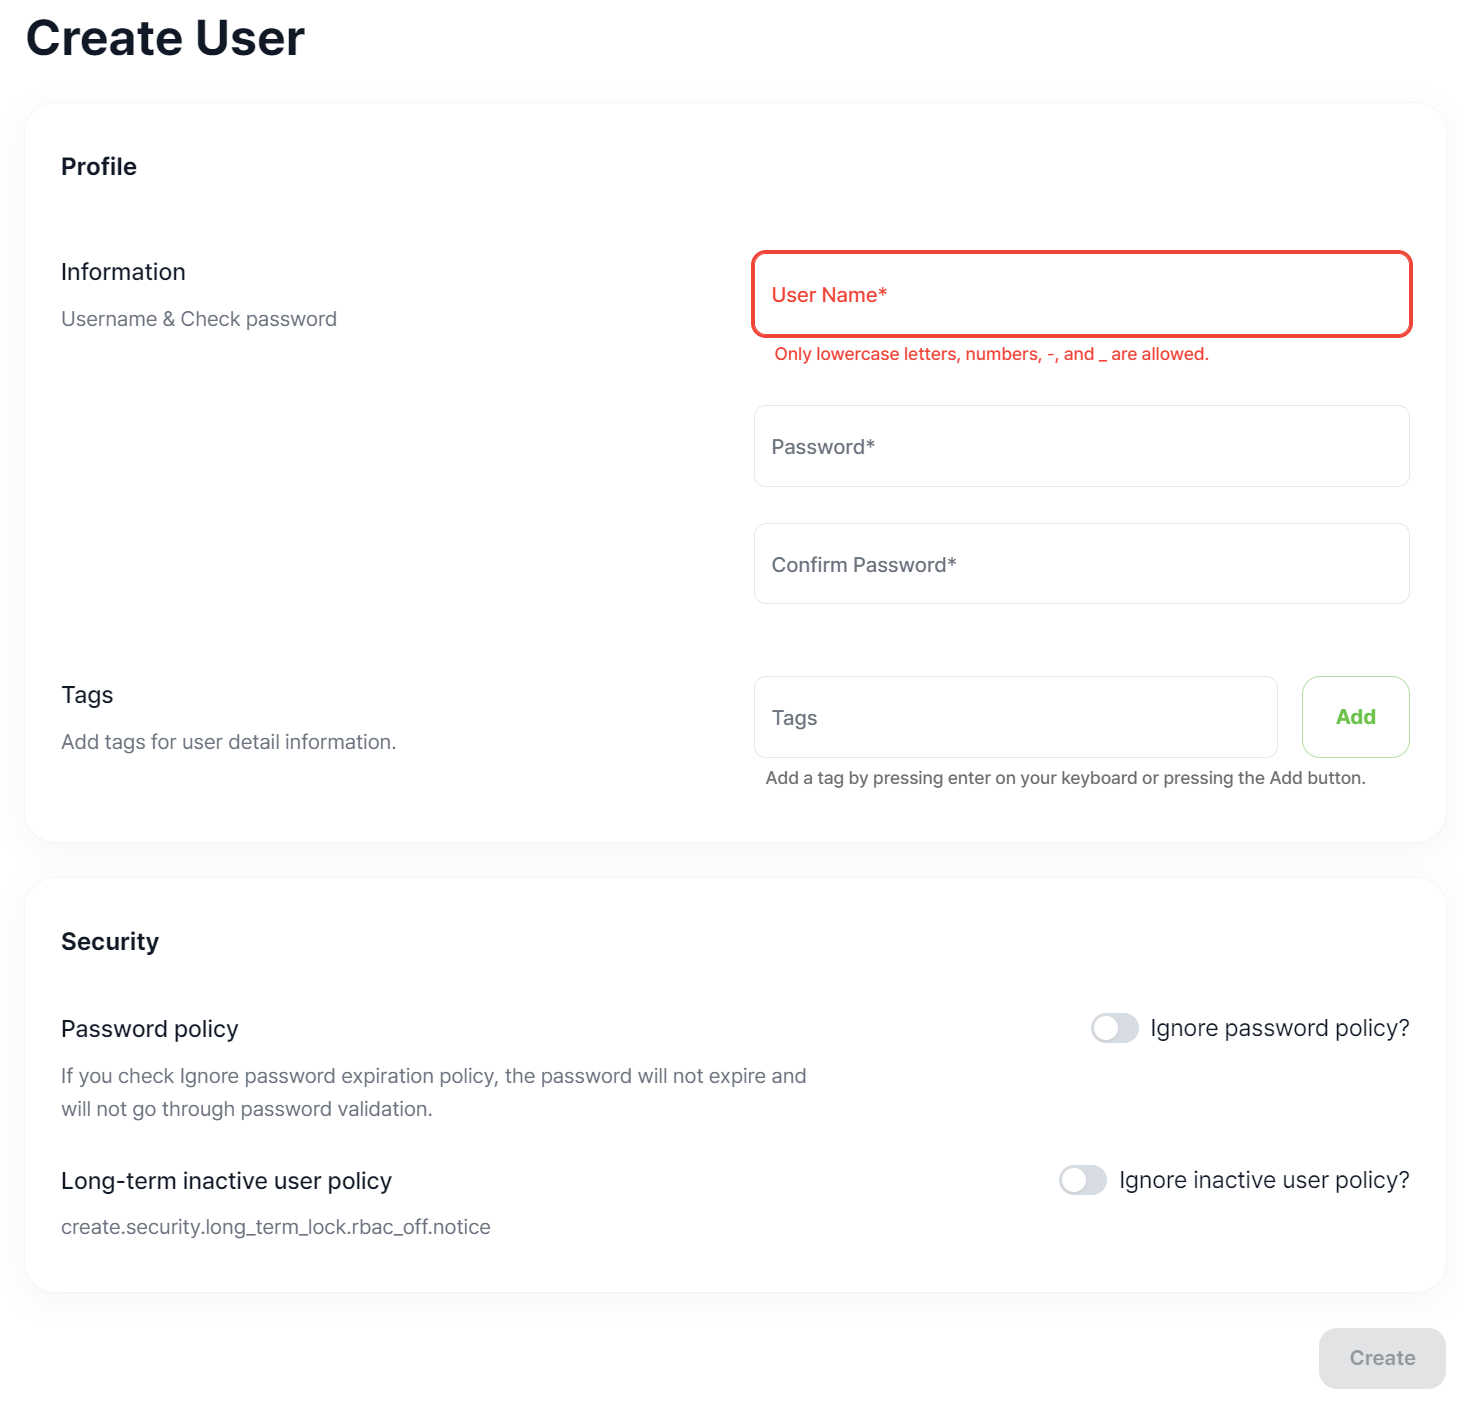Click the lowercase letters validation error message
This screenshot has width=1463, height=1401.
pyautogui.click(x=991, y=354)
